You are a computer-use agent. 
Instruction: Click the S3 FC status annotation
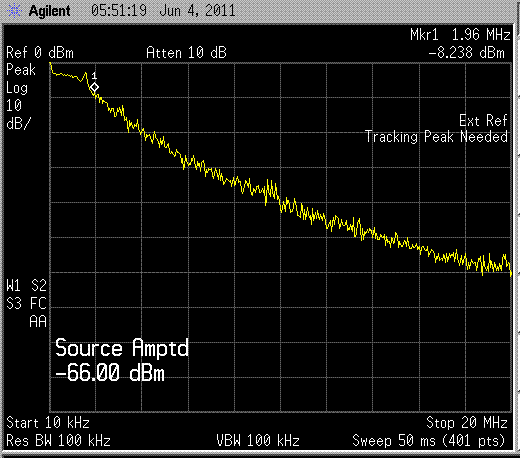point(26,304)
